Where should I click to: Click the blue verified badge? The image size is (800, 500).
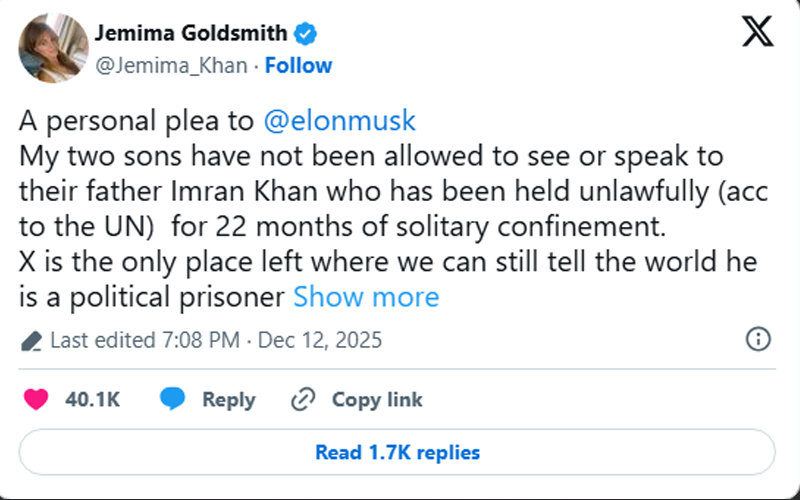(x=305, y=35)
